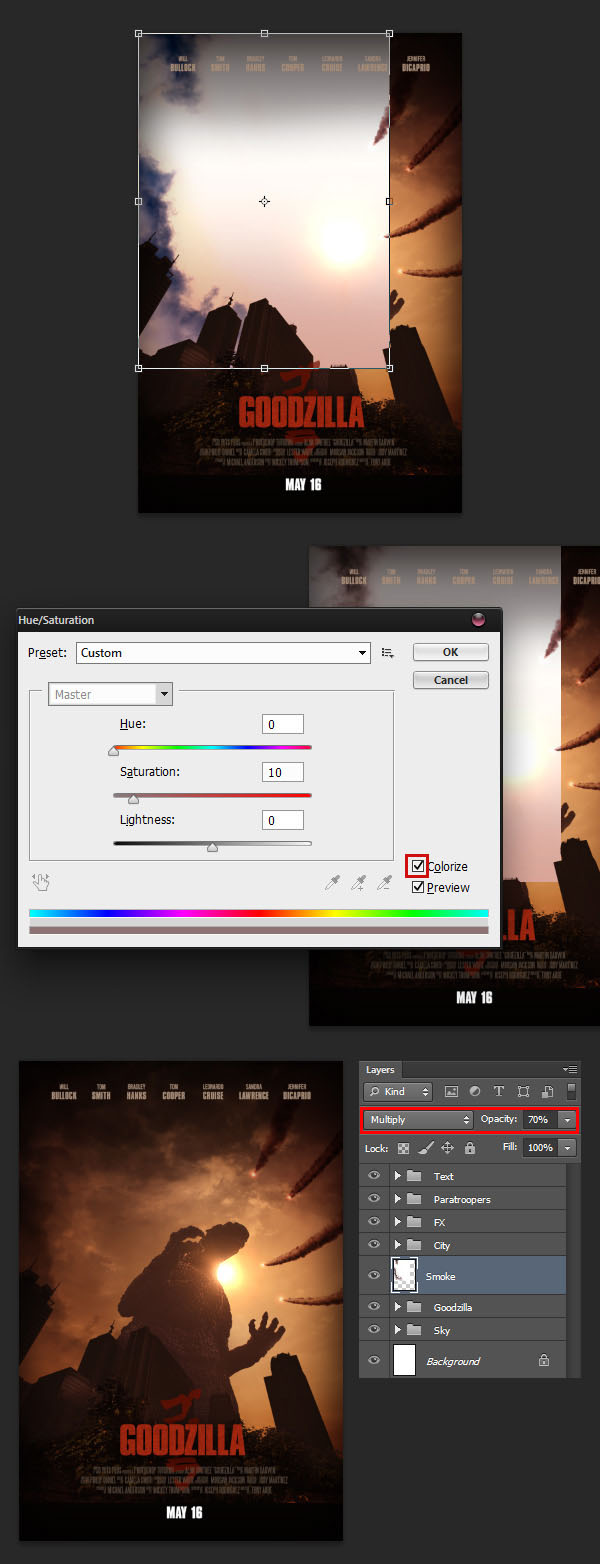Hide the Smoke layer
Image resolution: width=600 pixels, height=1564 pixels.
pos(374,1275)
